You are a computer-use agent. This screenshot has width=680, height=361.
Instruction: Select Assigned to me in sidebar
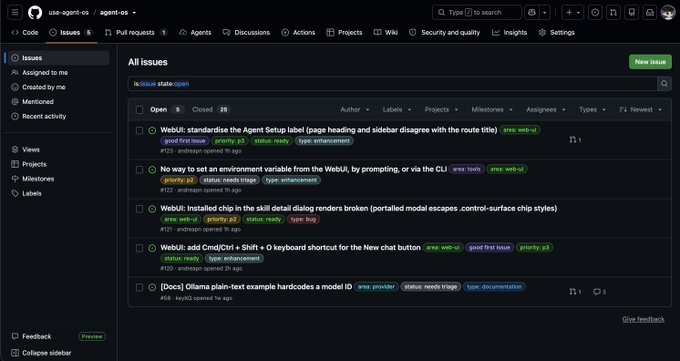pos(58,72)
